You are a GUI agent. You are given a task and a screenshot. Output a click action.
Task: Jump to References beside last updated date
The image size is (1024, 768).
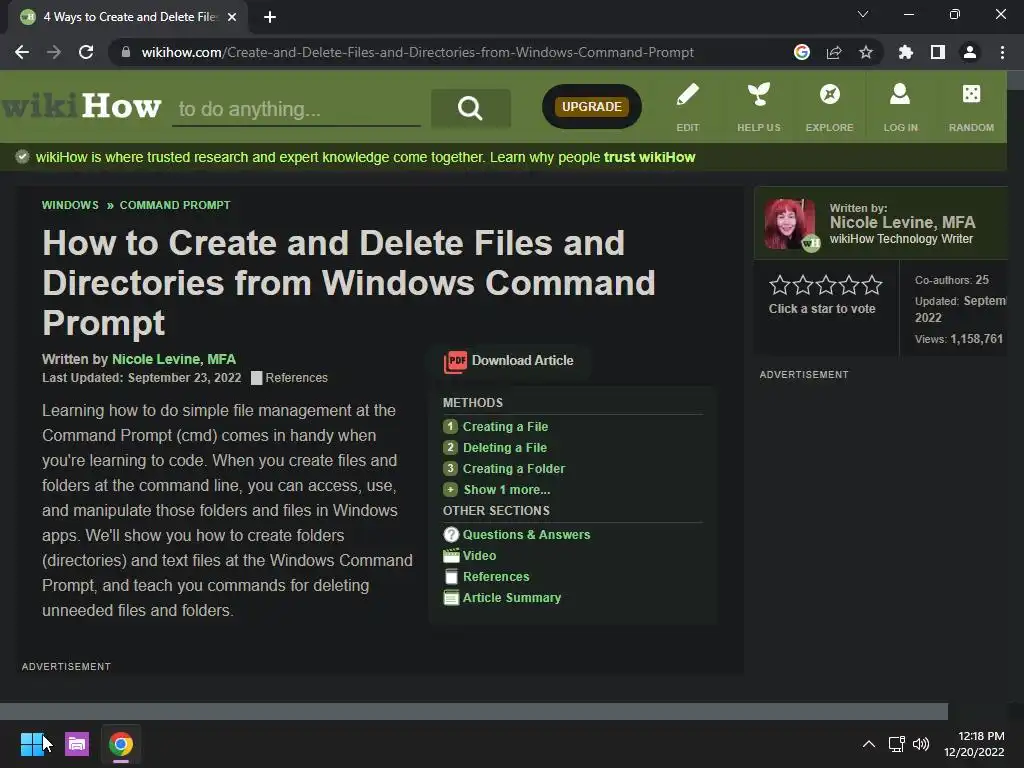289,377
